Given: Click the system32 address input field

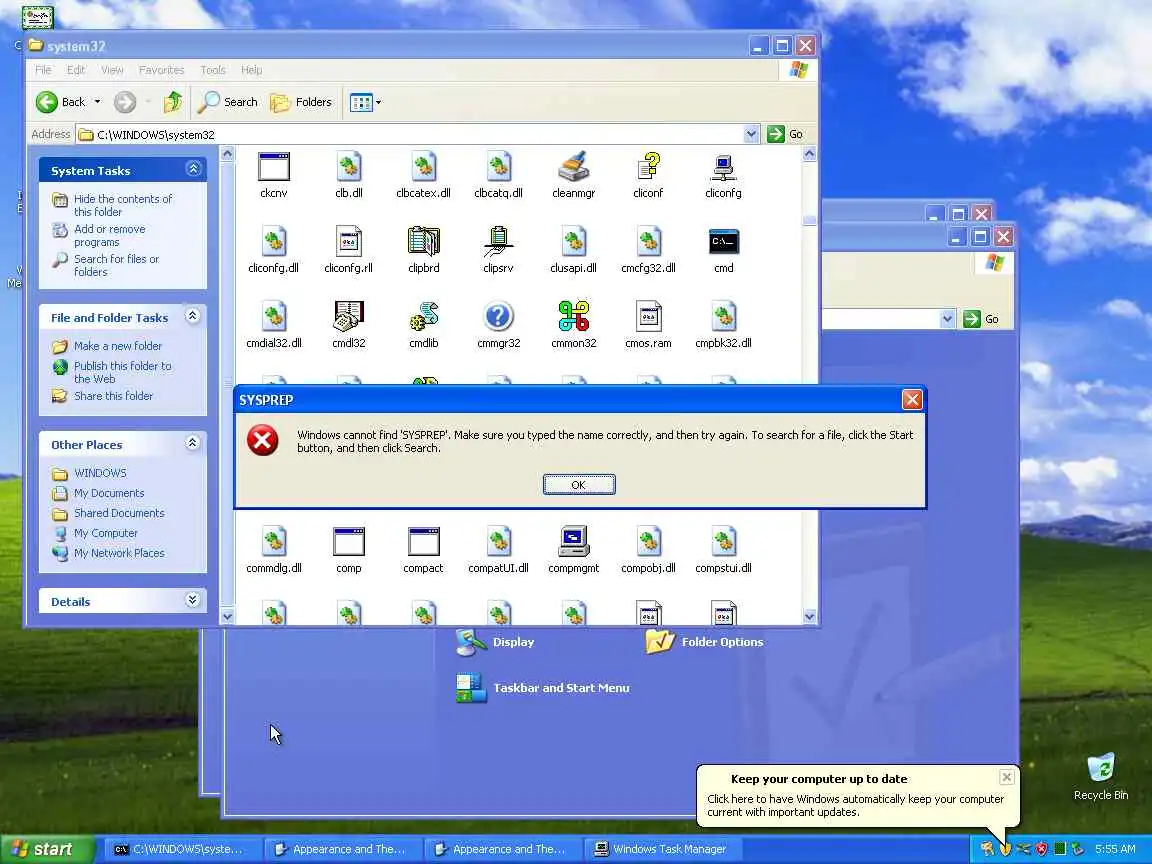Looking at the screenshot, I should pos(419,134).
